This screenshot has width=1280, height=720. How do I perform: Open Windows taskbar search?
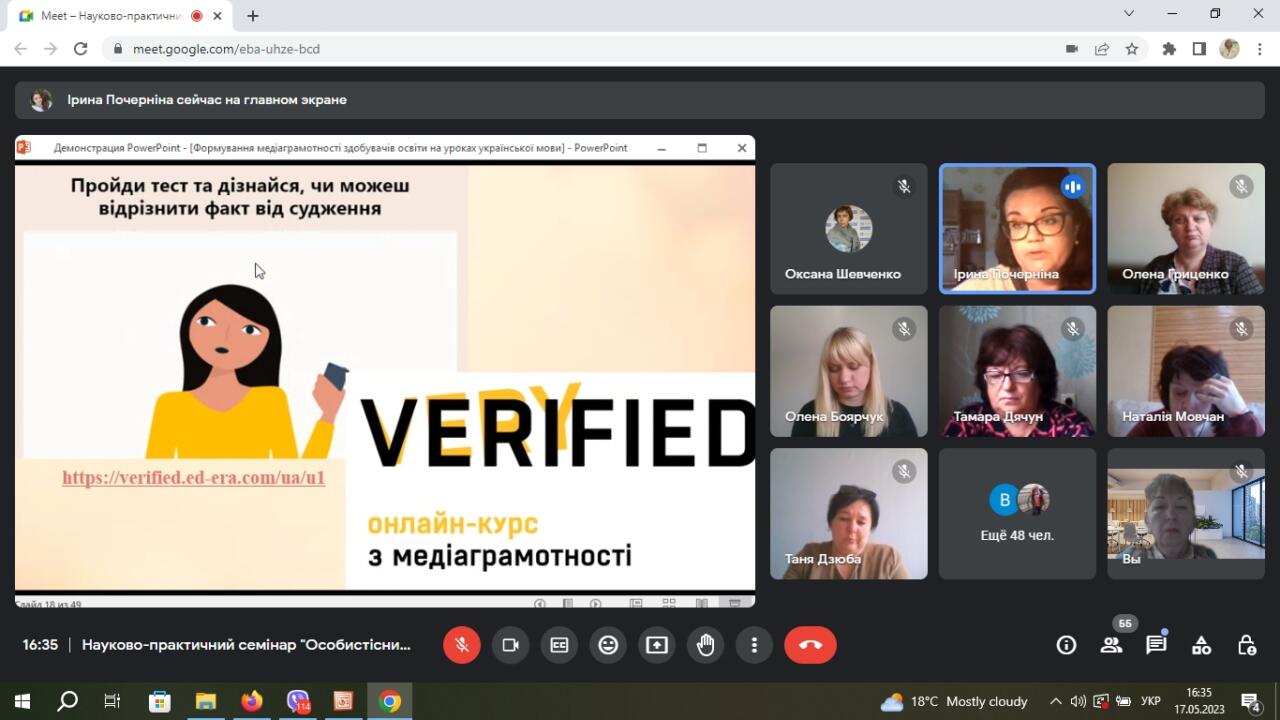67,701
